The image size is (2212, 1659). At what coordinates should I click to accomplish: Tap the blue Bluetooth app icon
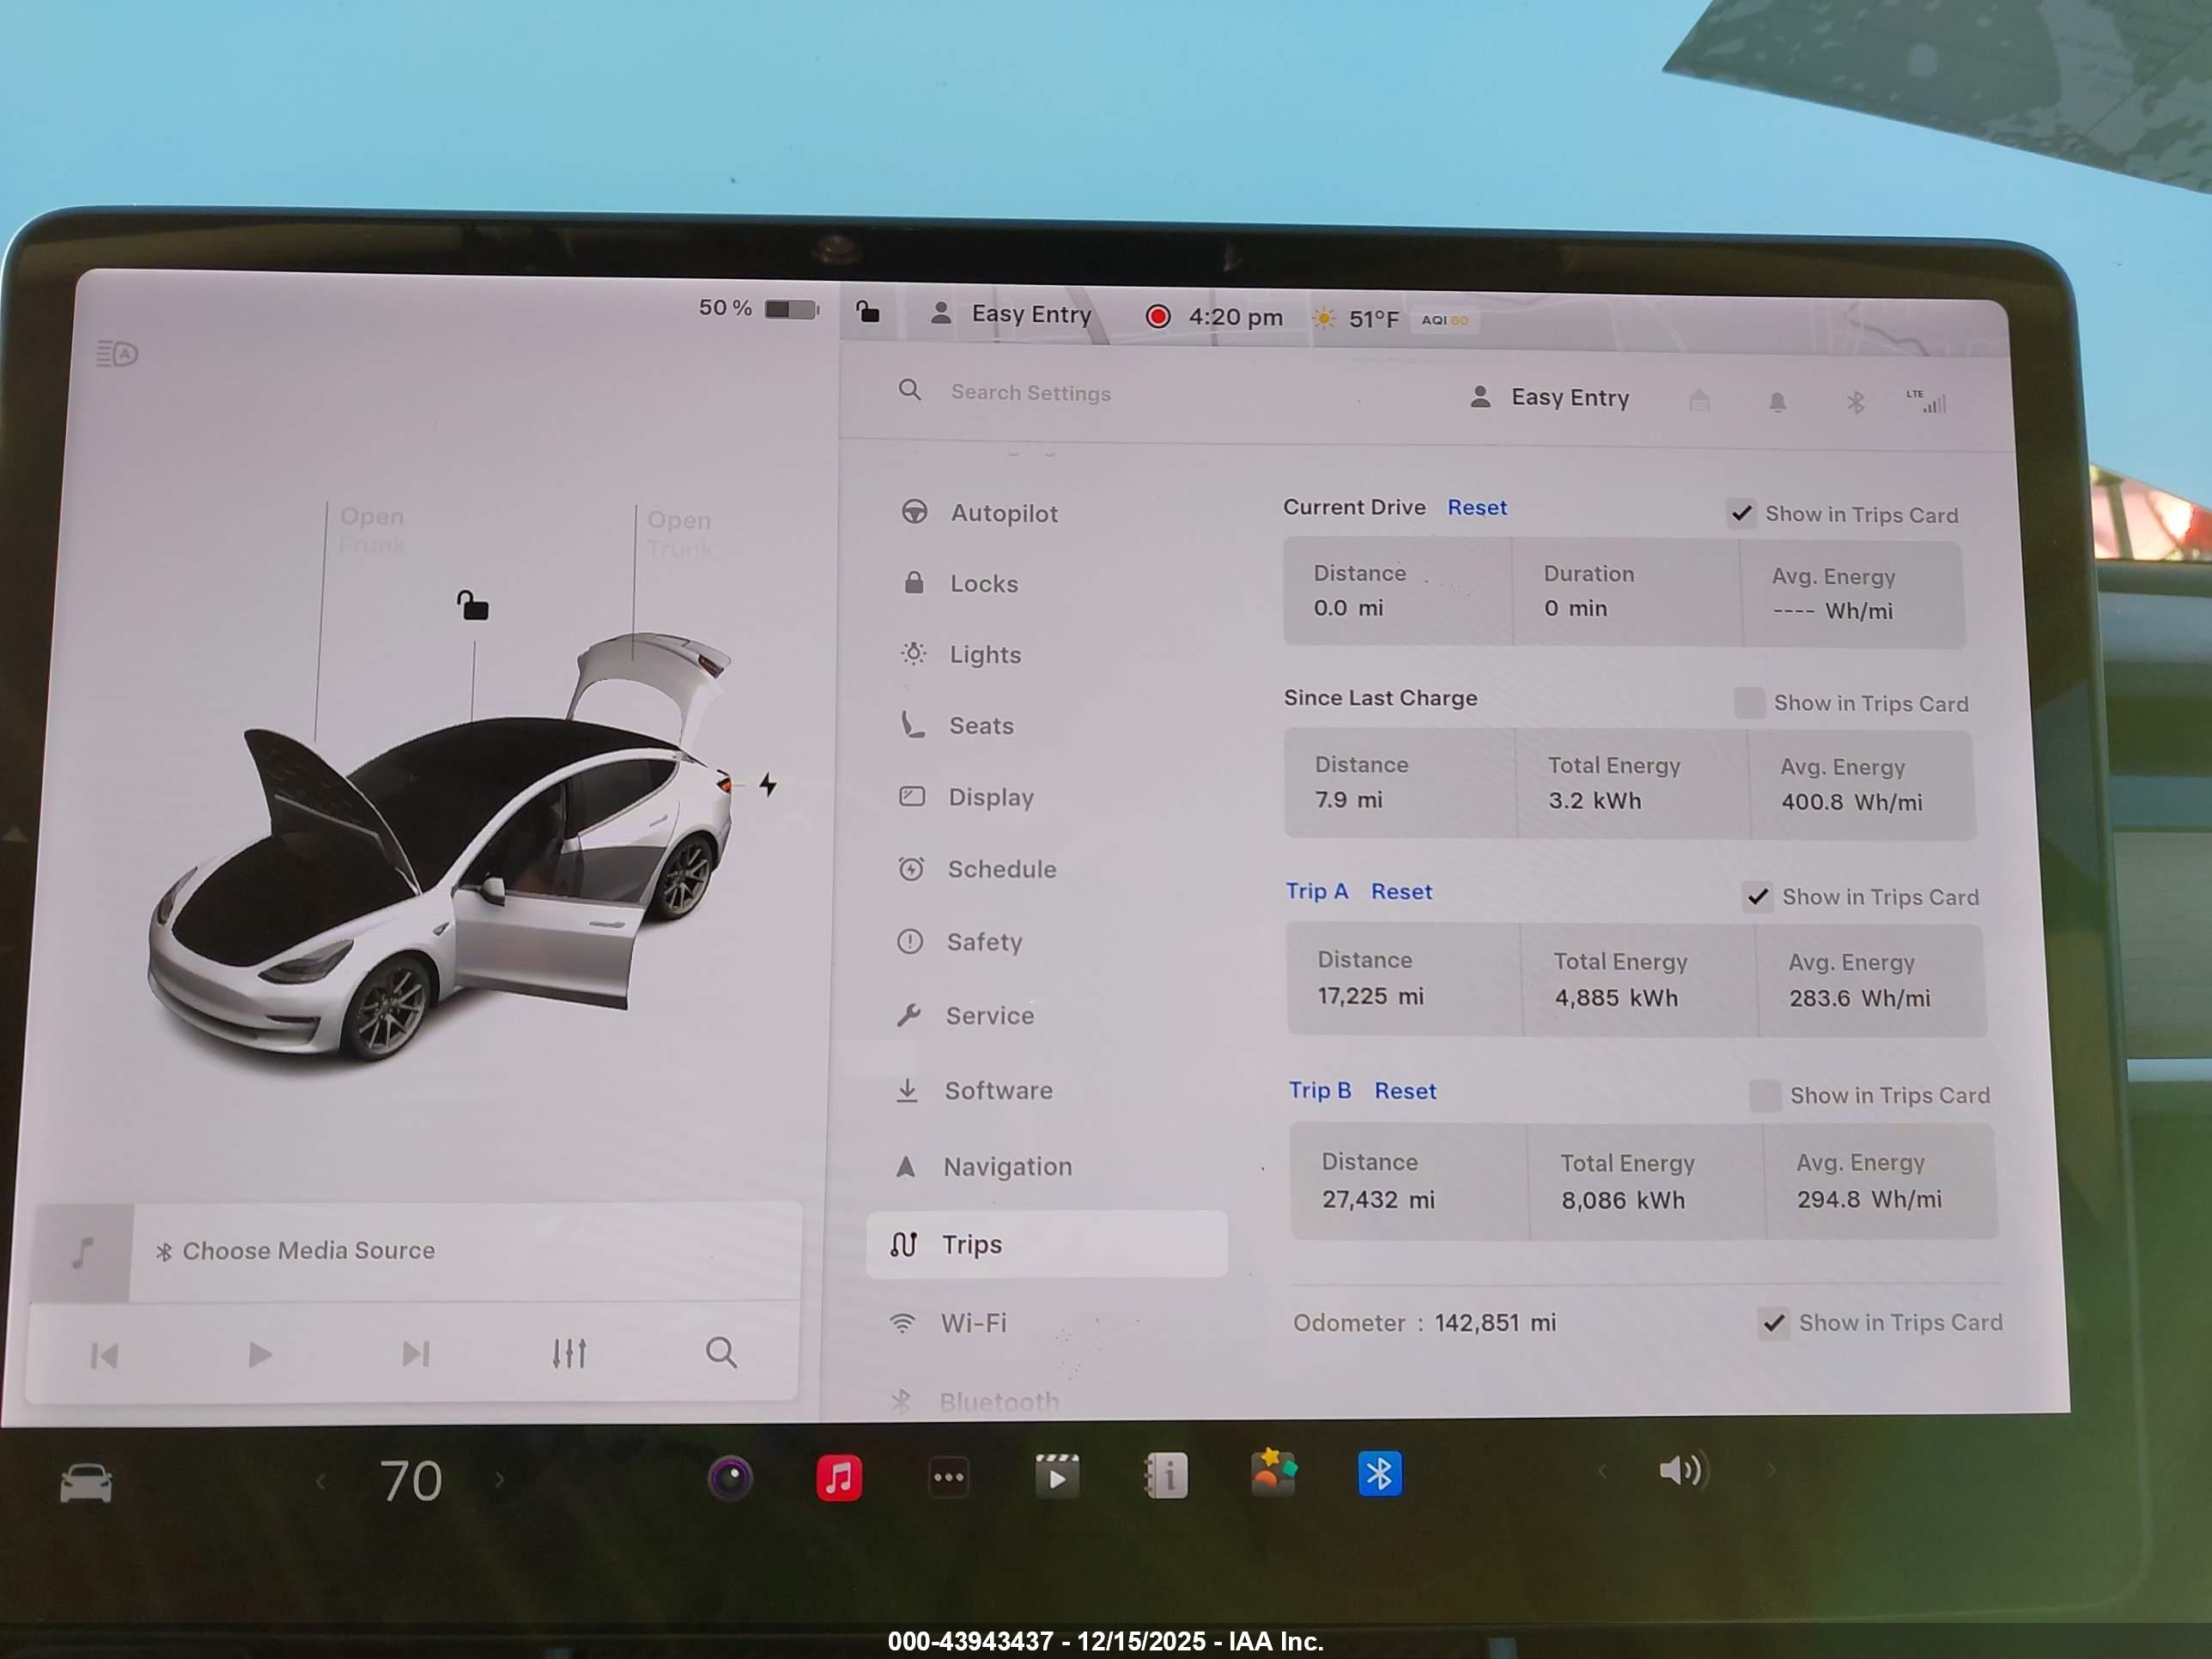(x=1380, y=1473)
